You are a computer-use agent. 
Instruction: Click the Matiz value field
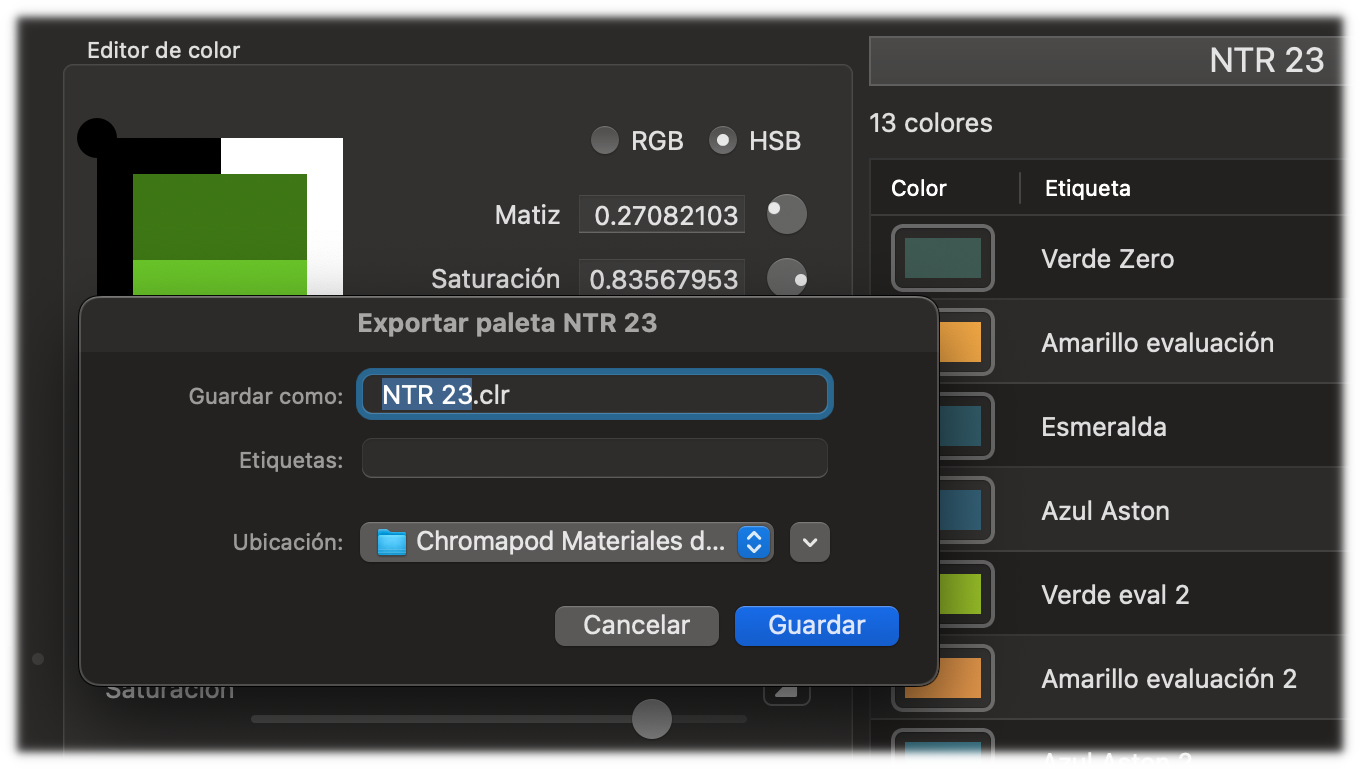[x=662, y=215]
